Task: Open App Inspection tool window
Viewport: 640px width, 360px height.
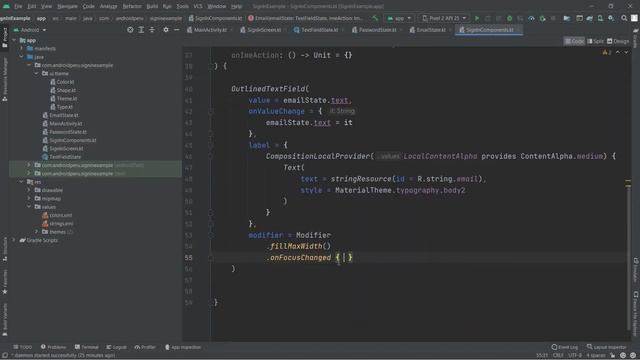Action: coord(182,347)
